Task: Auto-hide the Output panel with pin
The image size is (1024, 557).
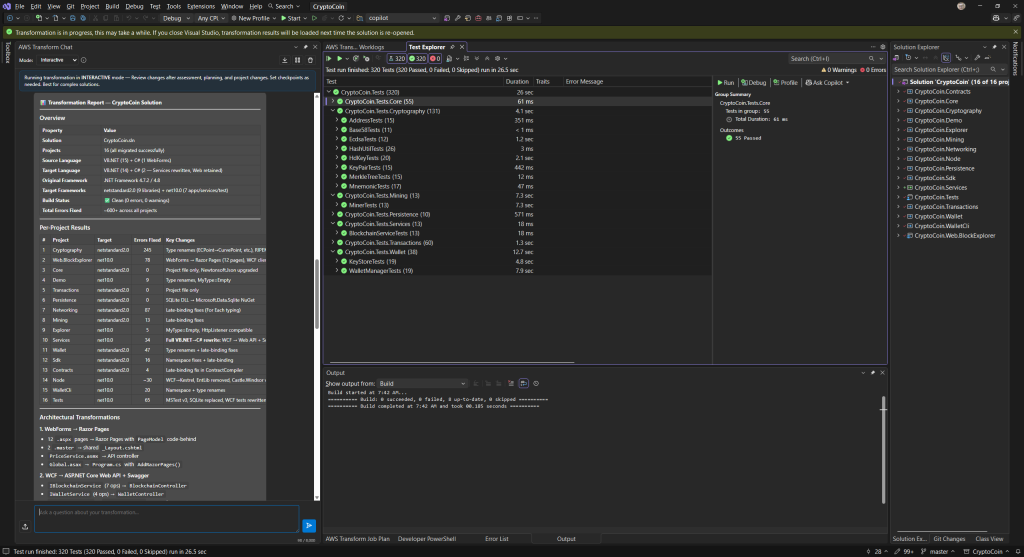Action: (x=872, y=373)
